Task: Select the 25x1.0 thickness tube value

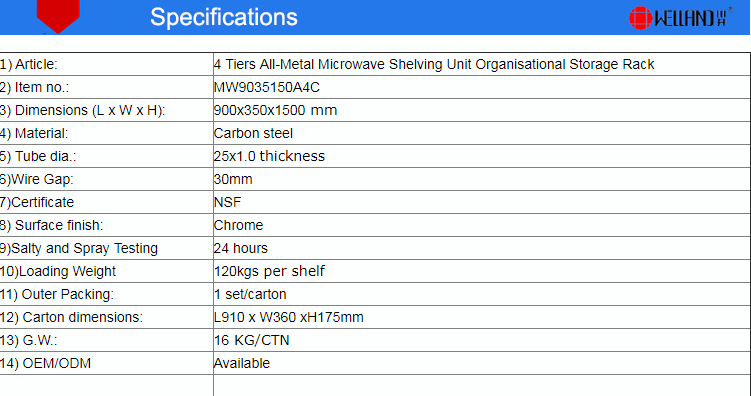Action: click(x=269, y=156)
